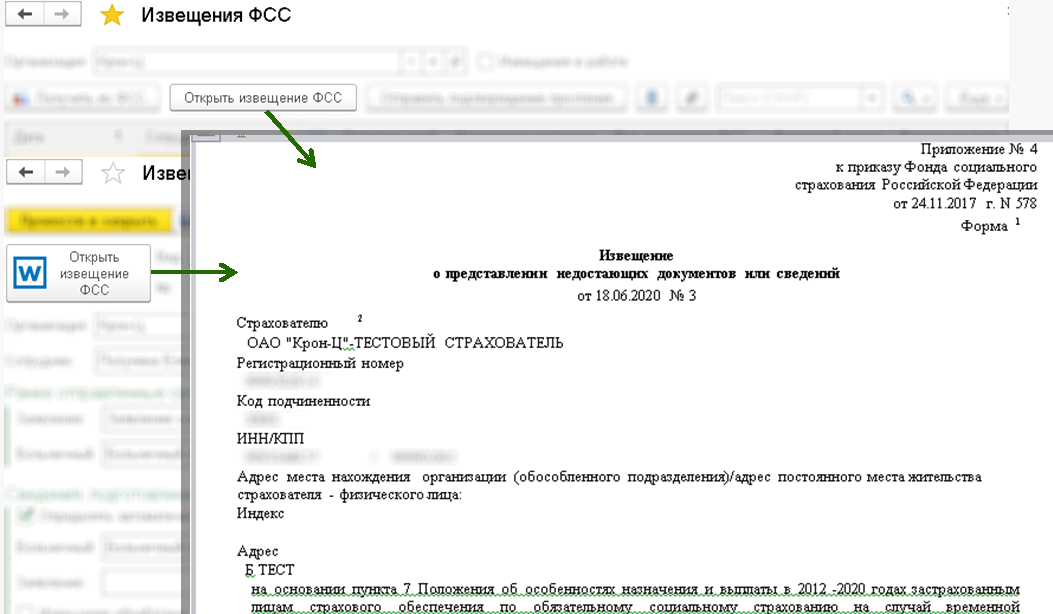The image size is (1053, 614).
Task: Click the line Адрес места нахождения организации
Action: pos(609,477)
